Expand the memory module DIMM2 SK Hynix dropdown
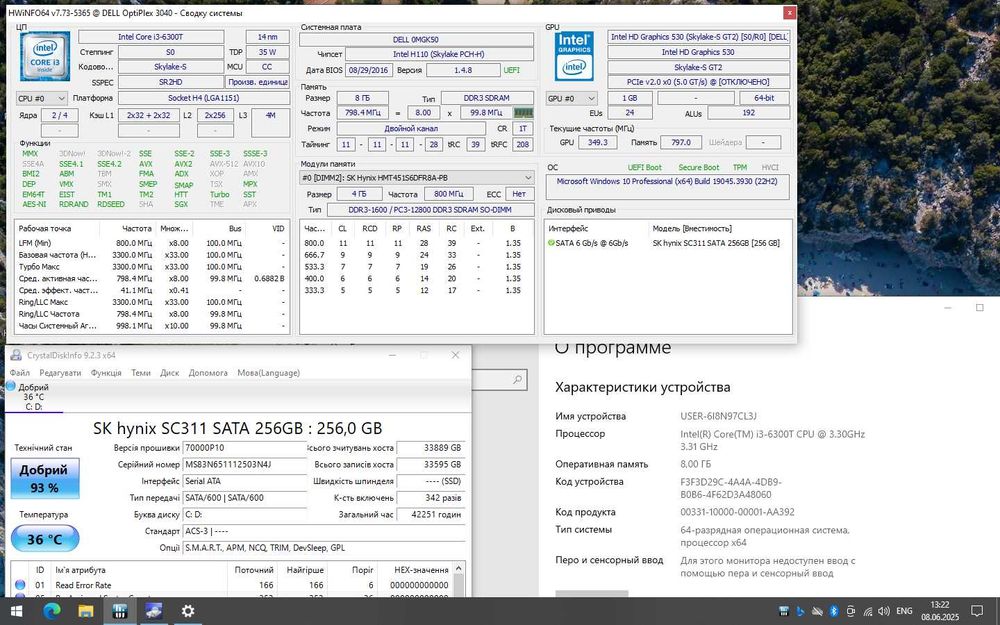This screenshot has width=1000, height=625. pos(417,177)
